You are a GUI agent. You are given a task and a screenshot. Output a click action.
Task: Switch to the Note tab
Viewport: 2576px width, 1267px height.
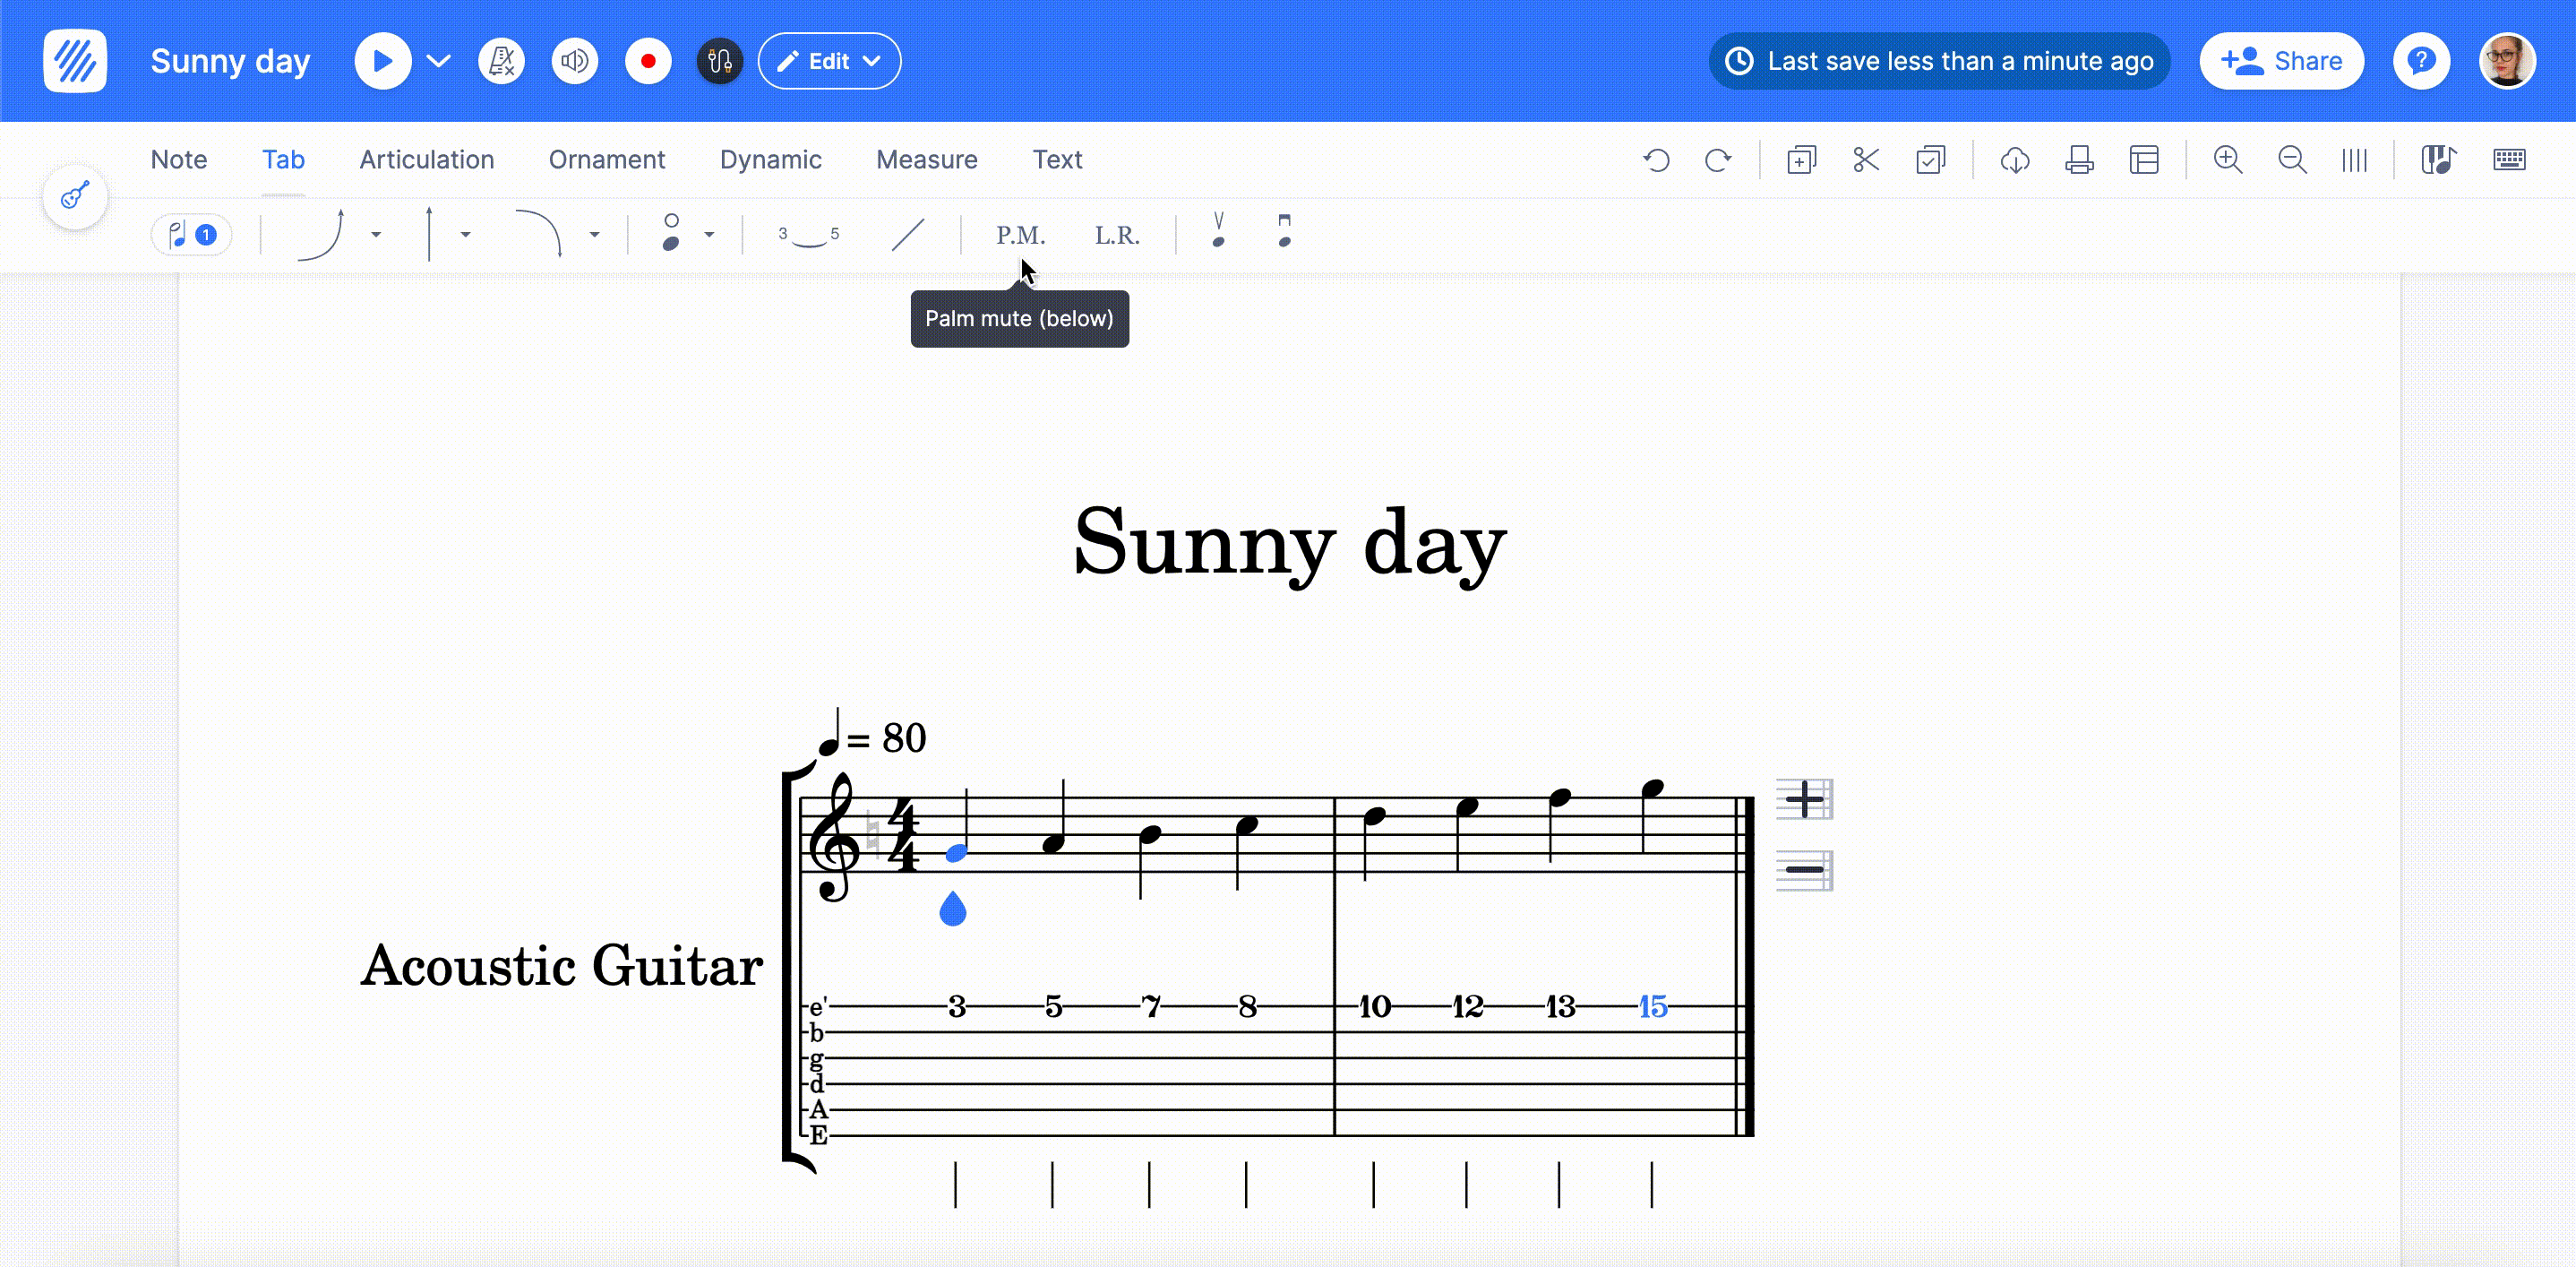pyautogui.click(x=178, y=159)
